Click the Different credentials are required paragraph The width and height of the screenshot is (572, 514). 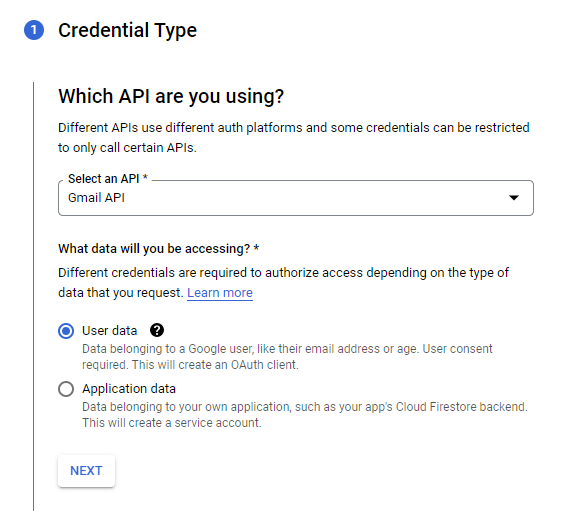(283, 283)
